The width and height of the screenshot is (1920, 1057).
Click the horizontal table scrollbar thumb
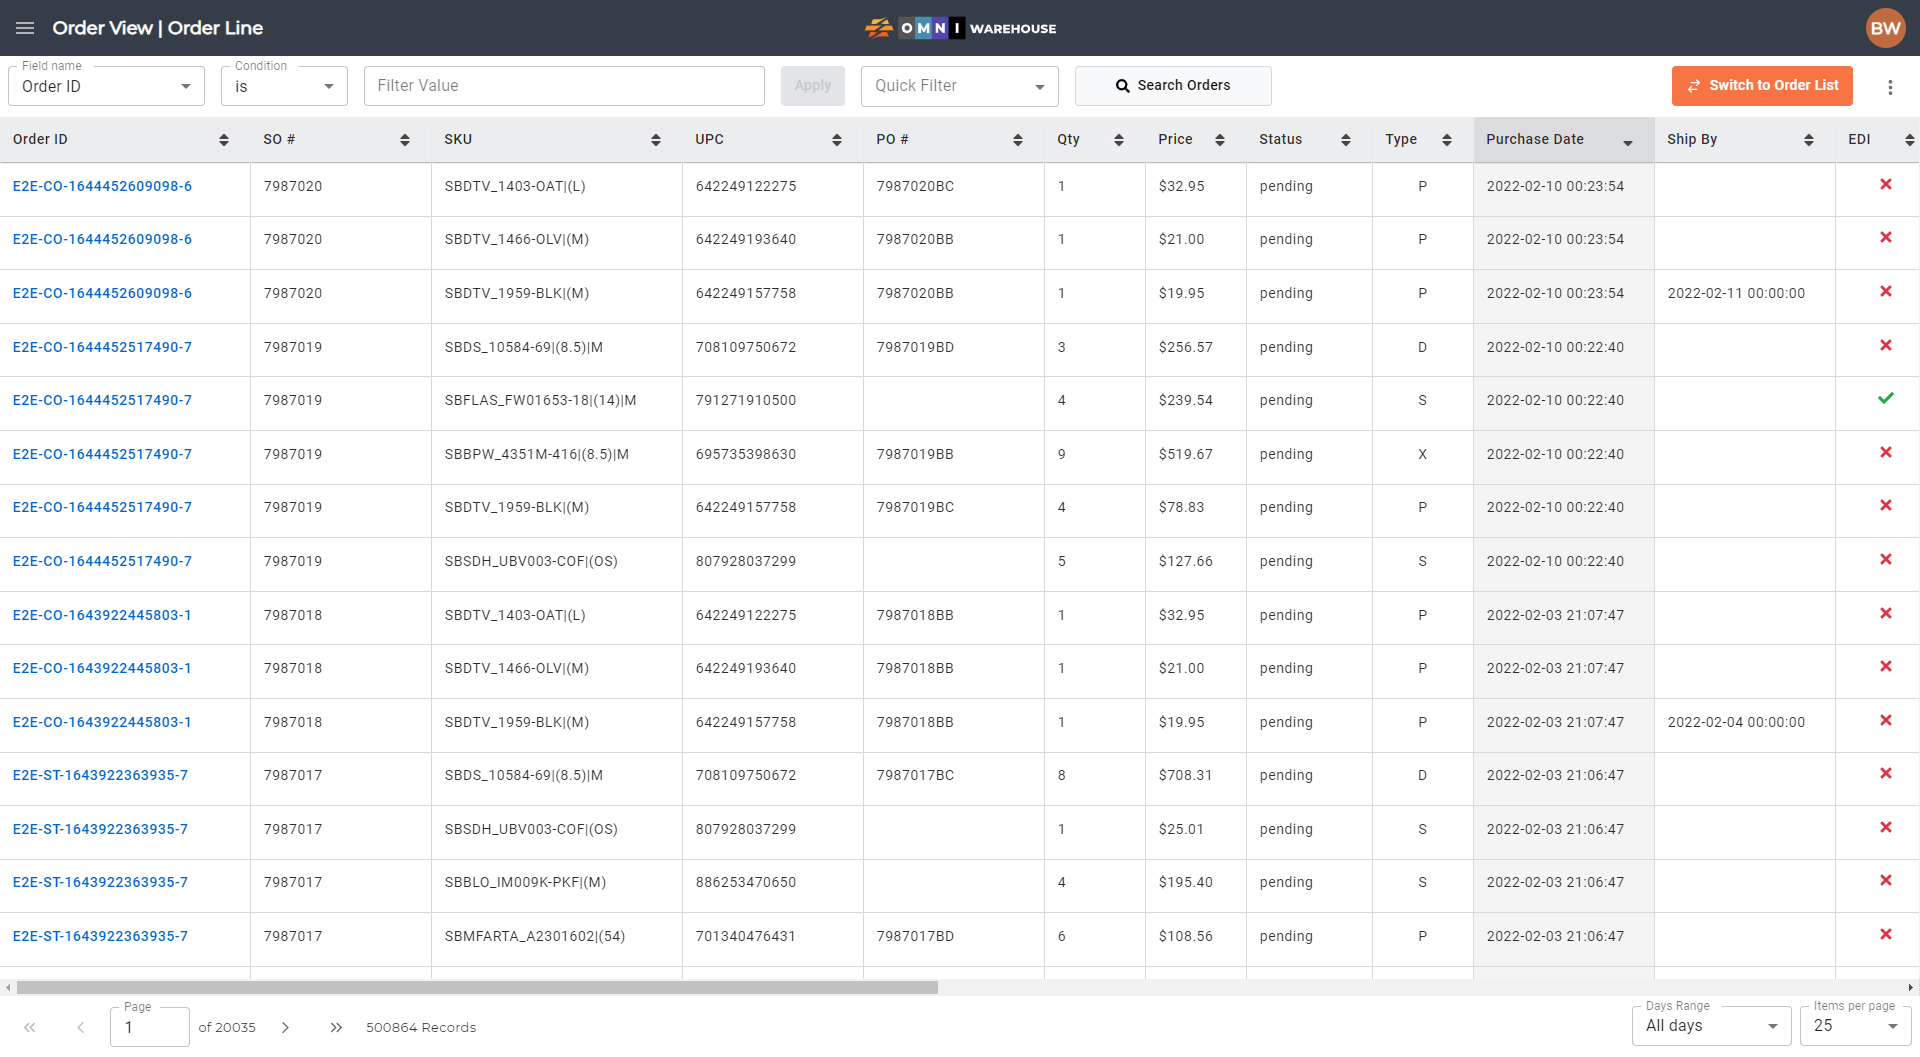click(x=477, y=987)
